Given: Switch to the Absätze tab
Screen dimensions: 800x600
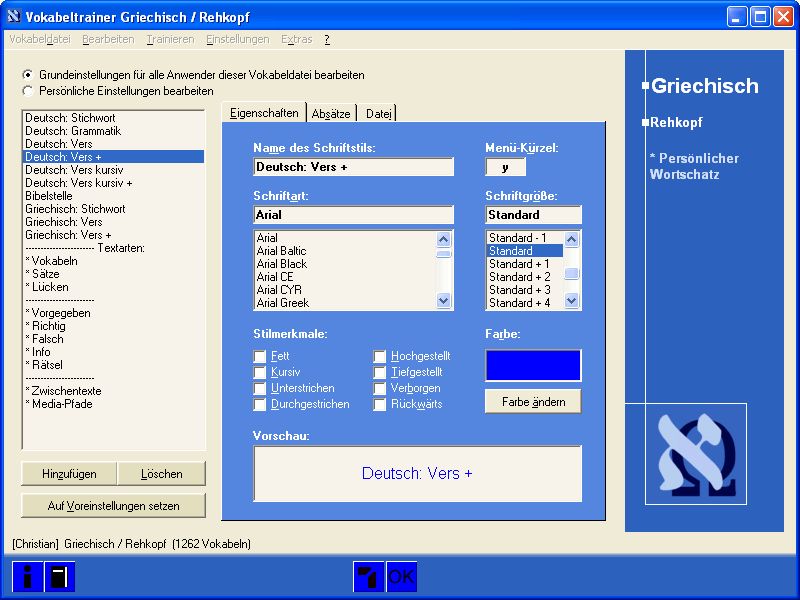Looking at the screenshot, I should click(331, 114).
